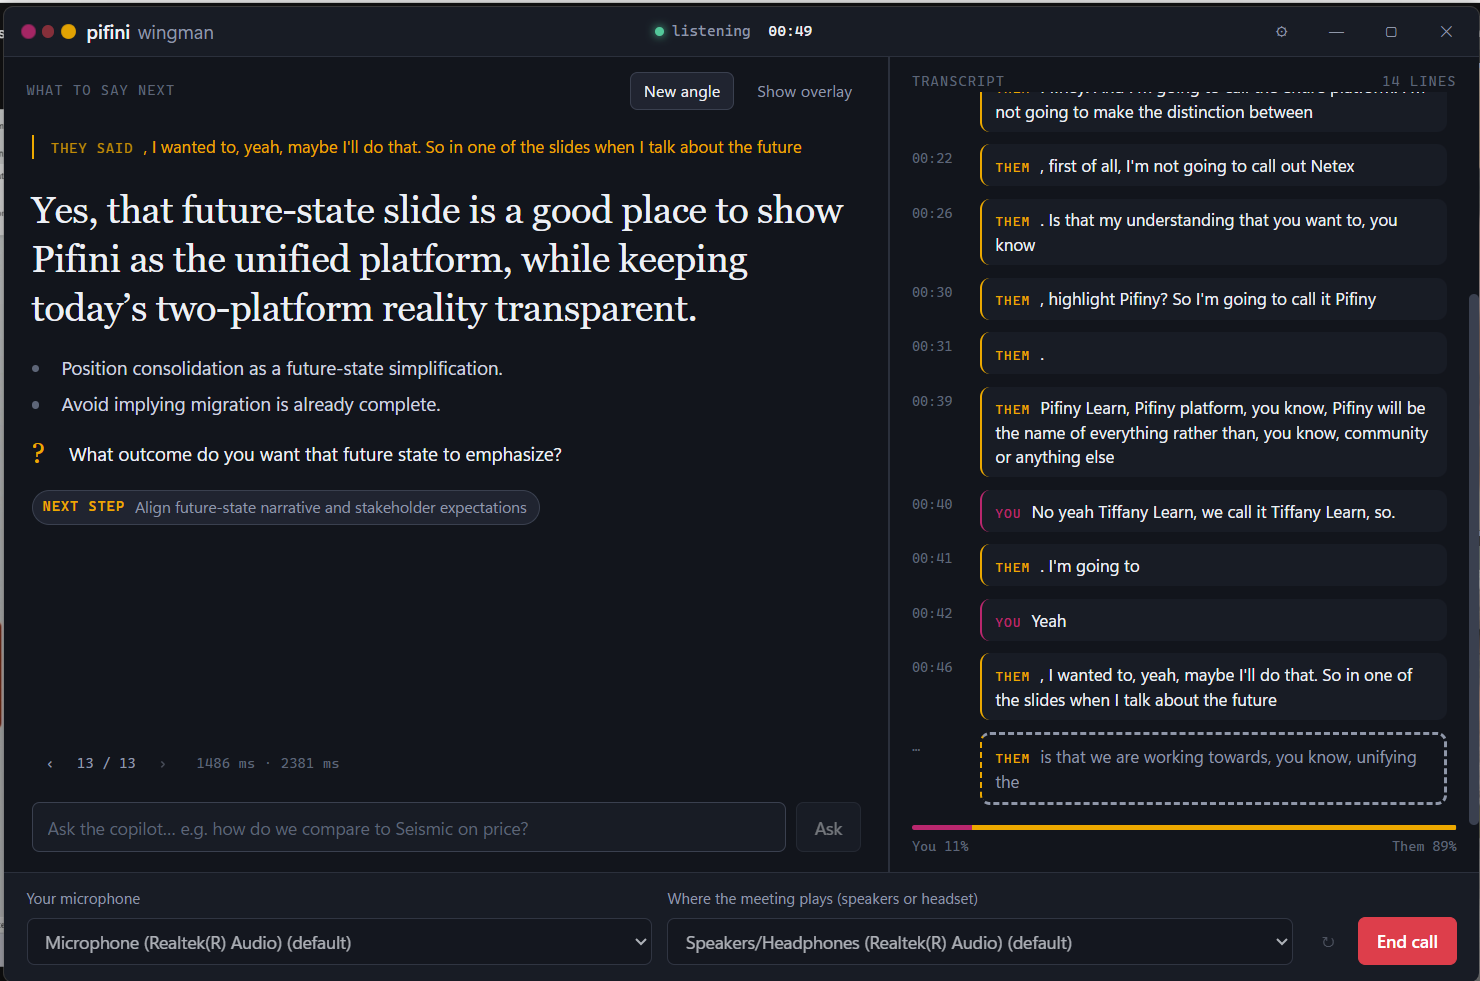Click the live dashed line 'is that we are working towards'
This screenshot has width=1480, height=981.
coord(1214,769)
